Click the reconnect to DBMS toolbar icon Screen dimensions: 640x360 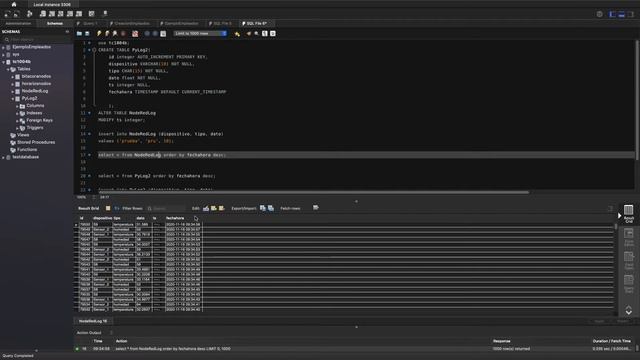click(x=105, y=14)
